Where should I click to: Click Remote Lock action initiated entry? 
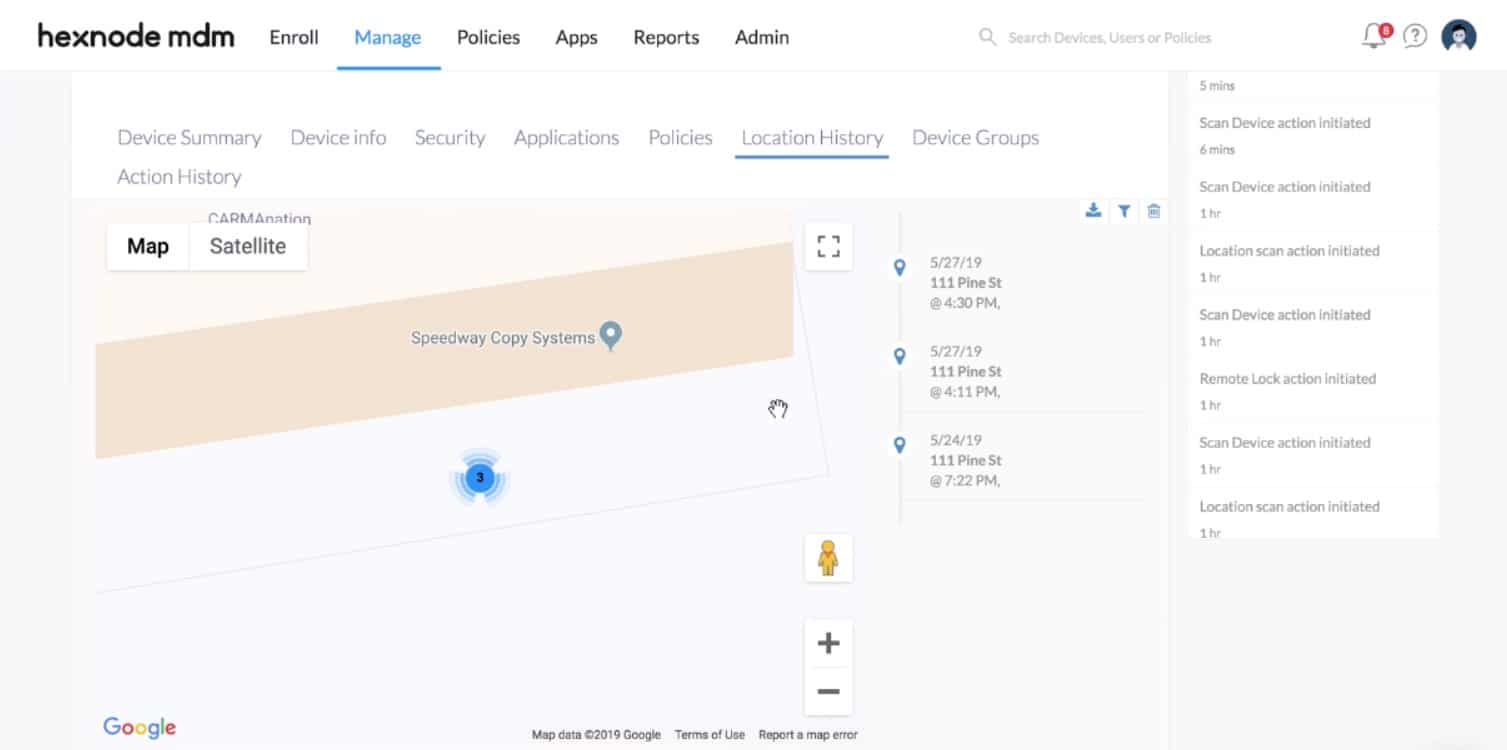(x=1313, y=391)
